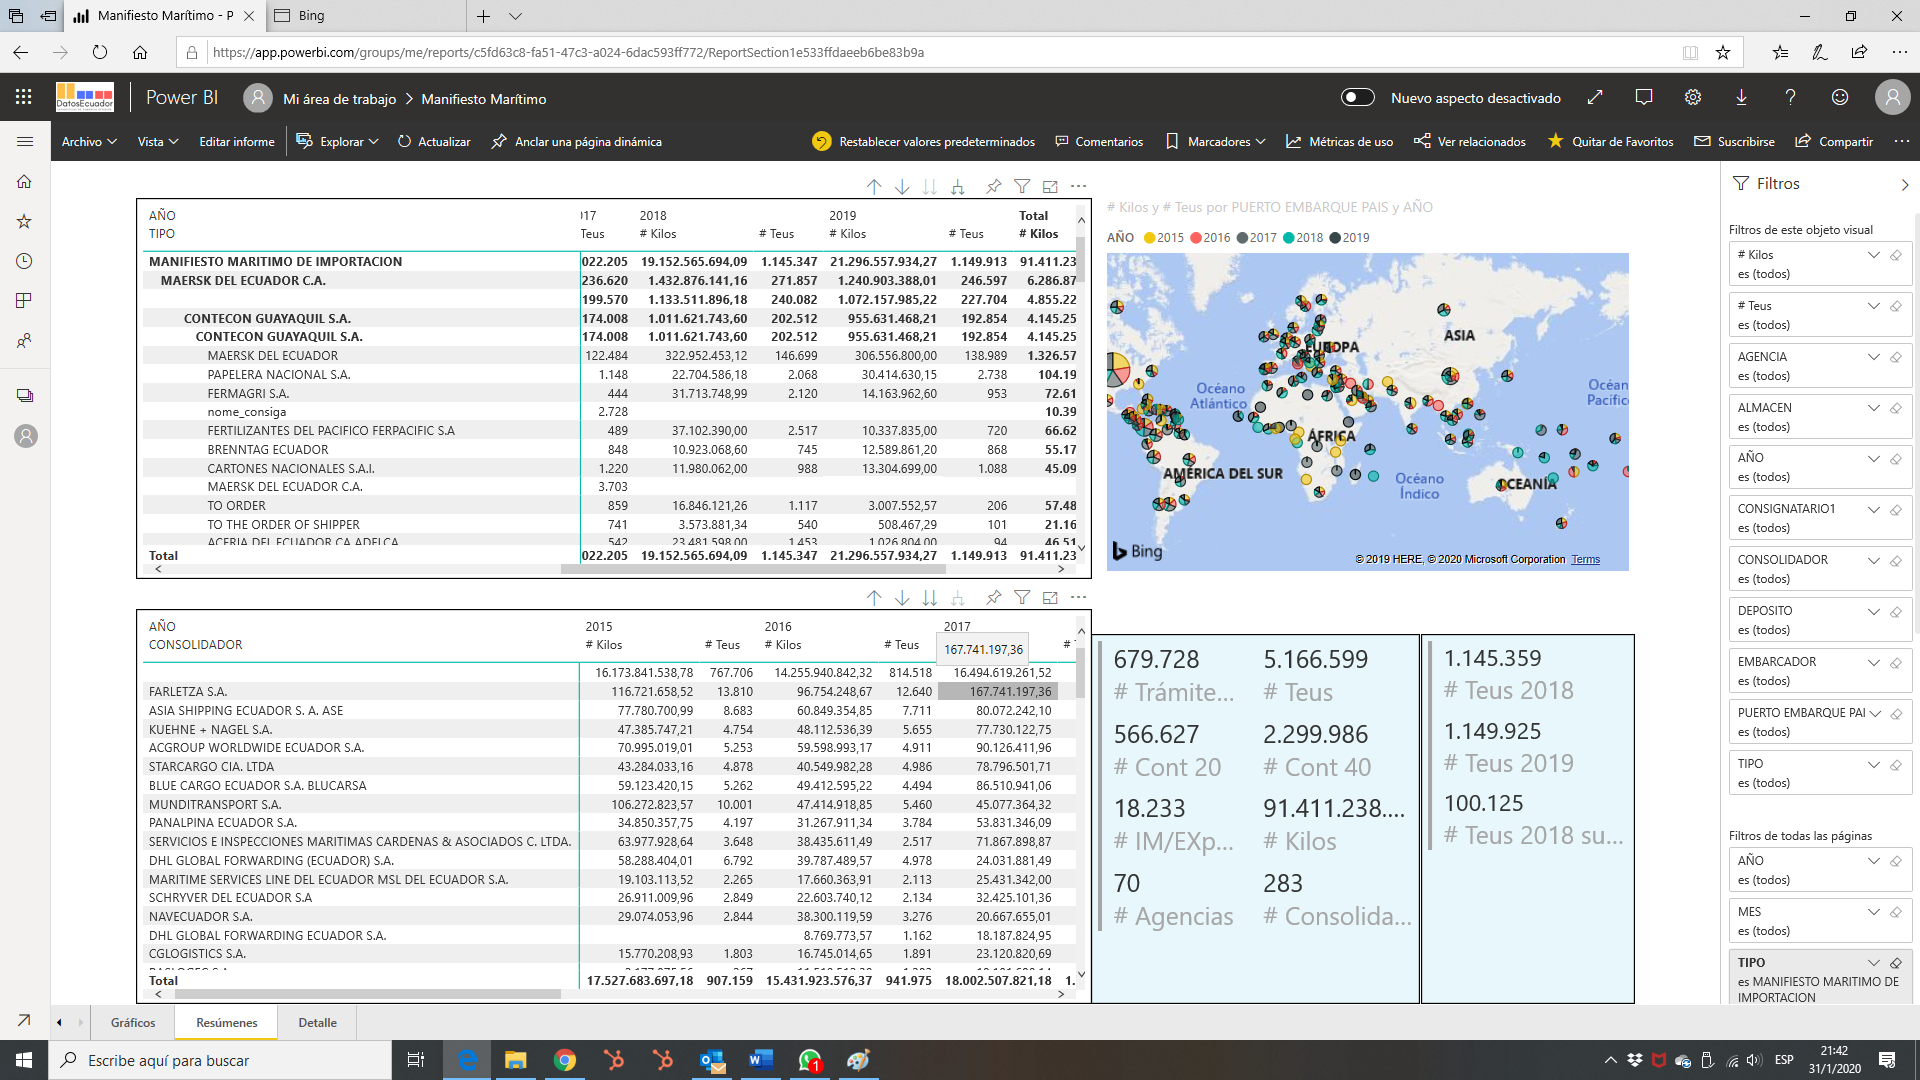Click drill up arrow on top table
1920x1080 pixels.
click(874, 186)
